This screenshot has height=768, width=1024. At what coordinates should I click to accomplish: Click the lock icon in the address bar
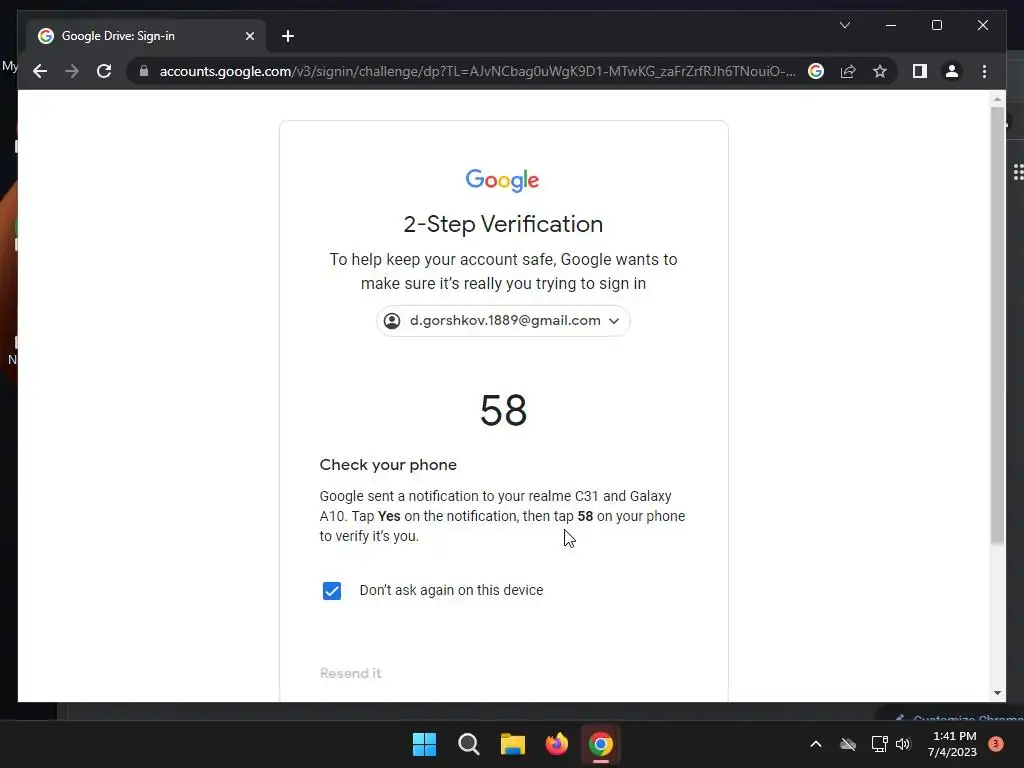[144, 71]
